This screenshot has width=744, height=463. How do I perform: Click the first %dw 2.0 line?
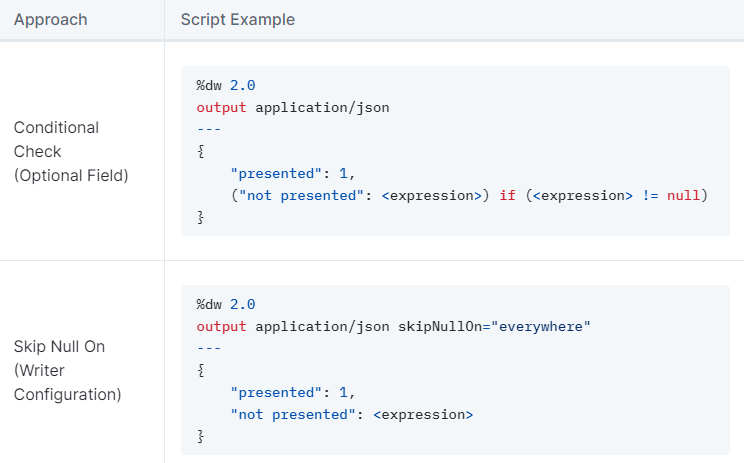tap(226, 85)
